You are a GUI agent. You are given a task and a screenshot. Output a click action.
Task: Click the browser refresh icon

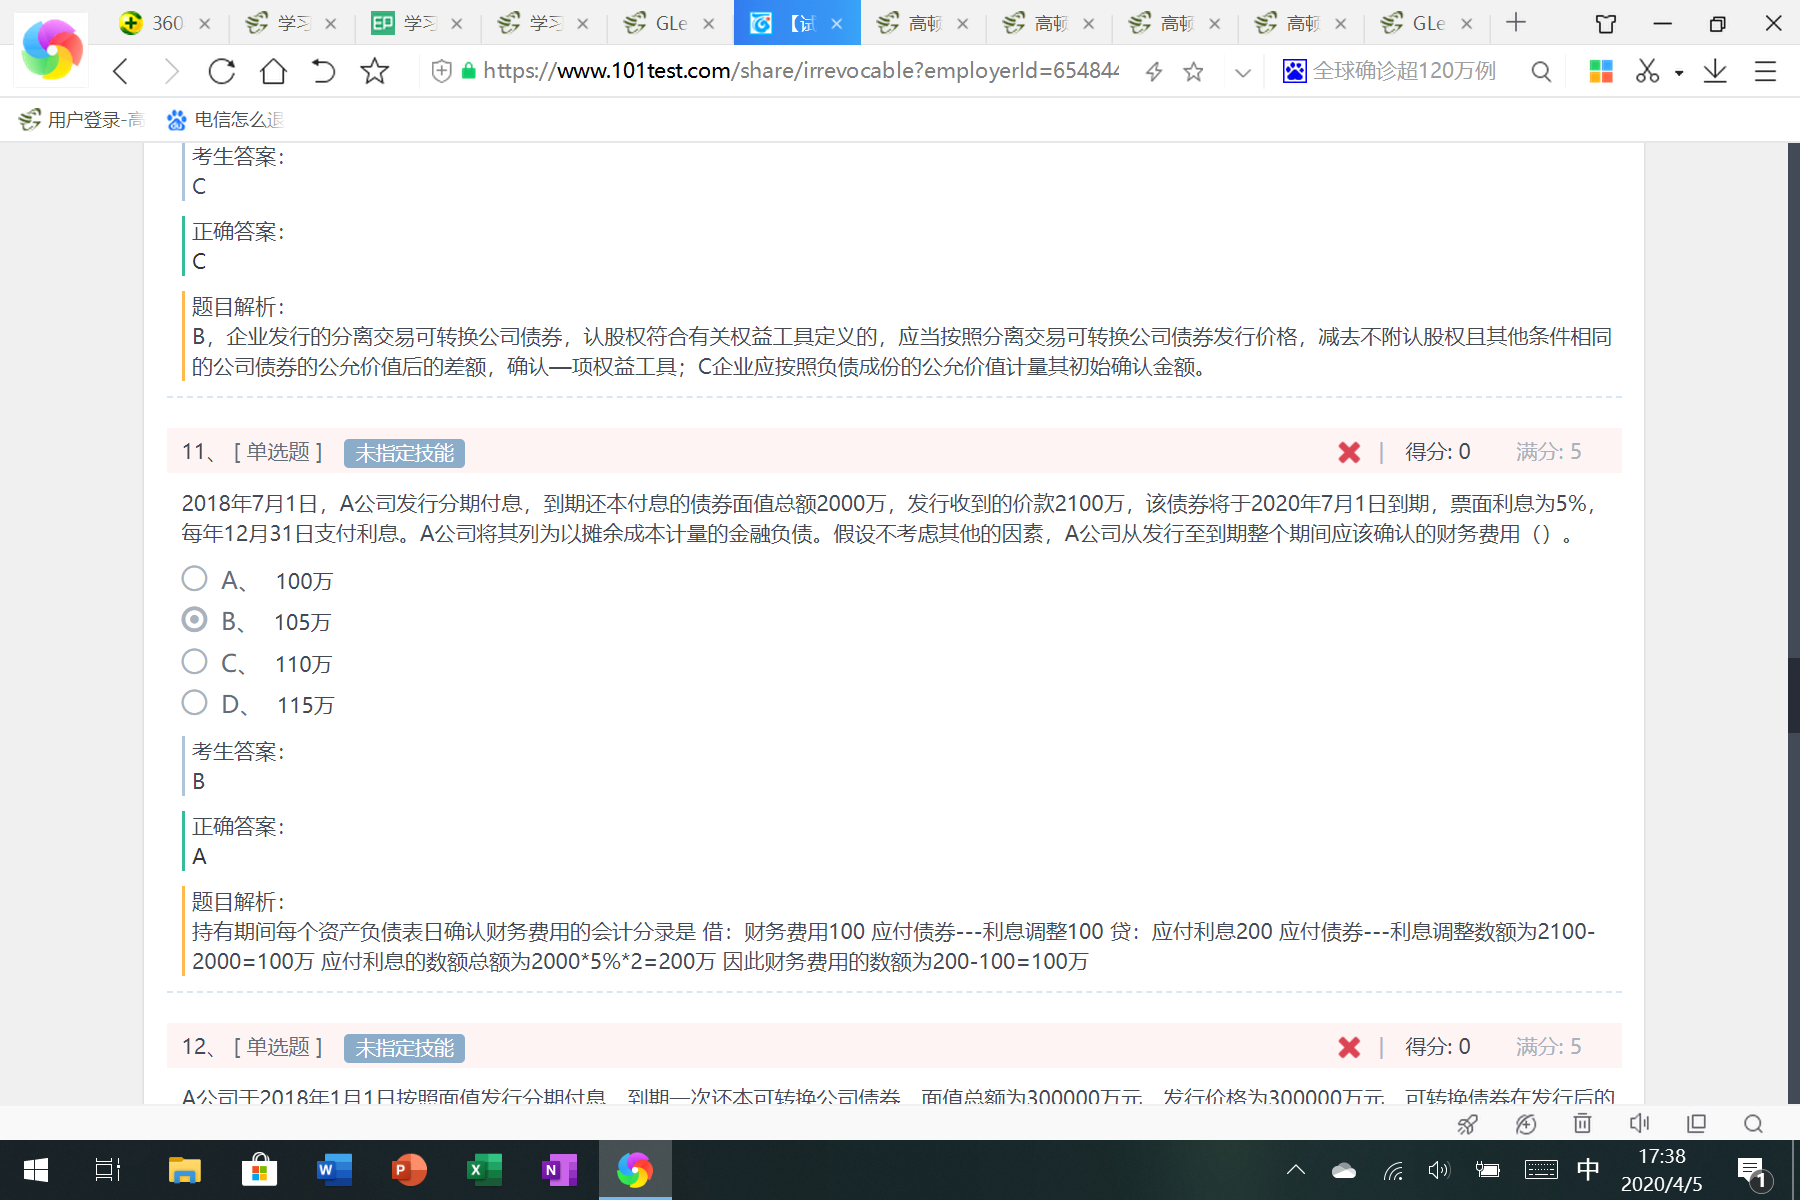(222, 71)
